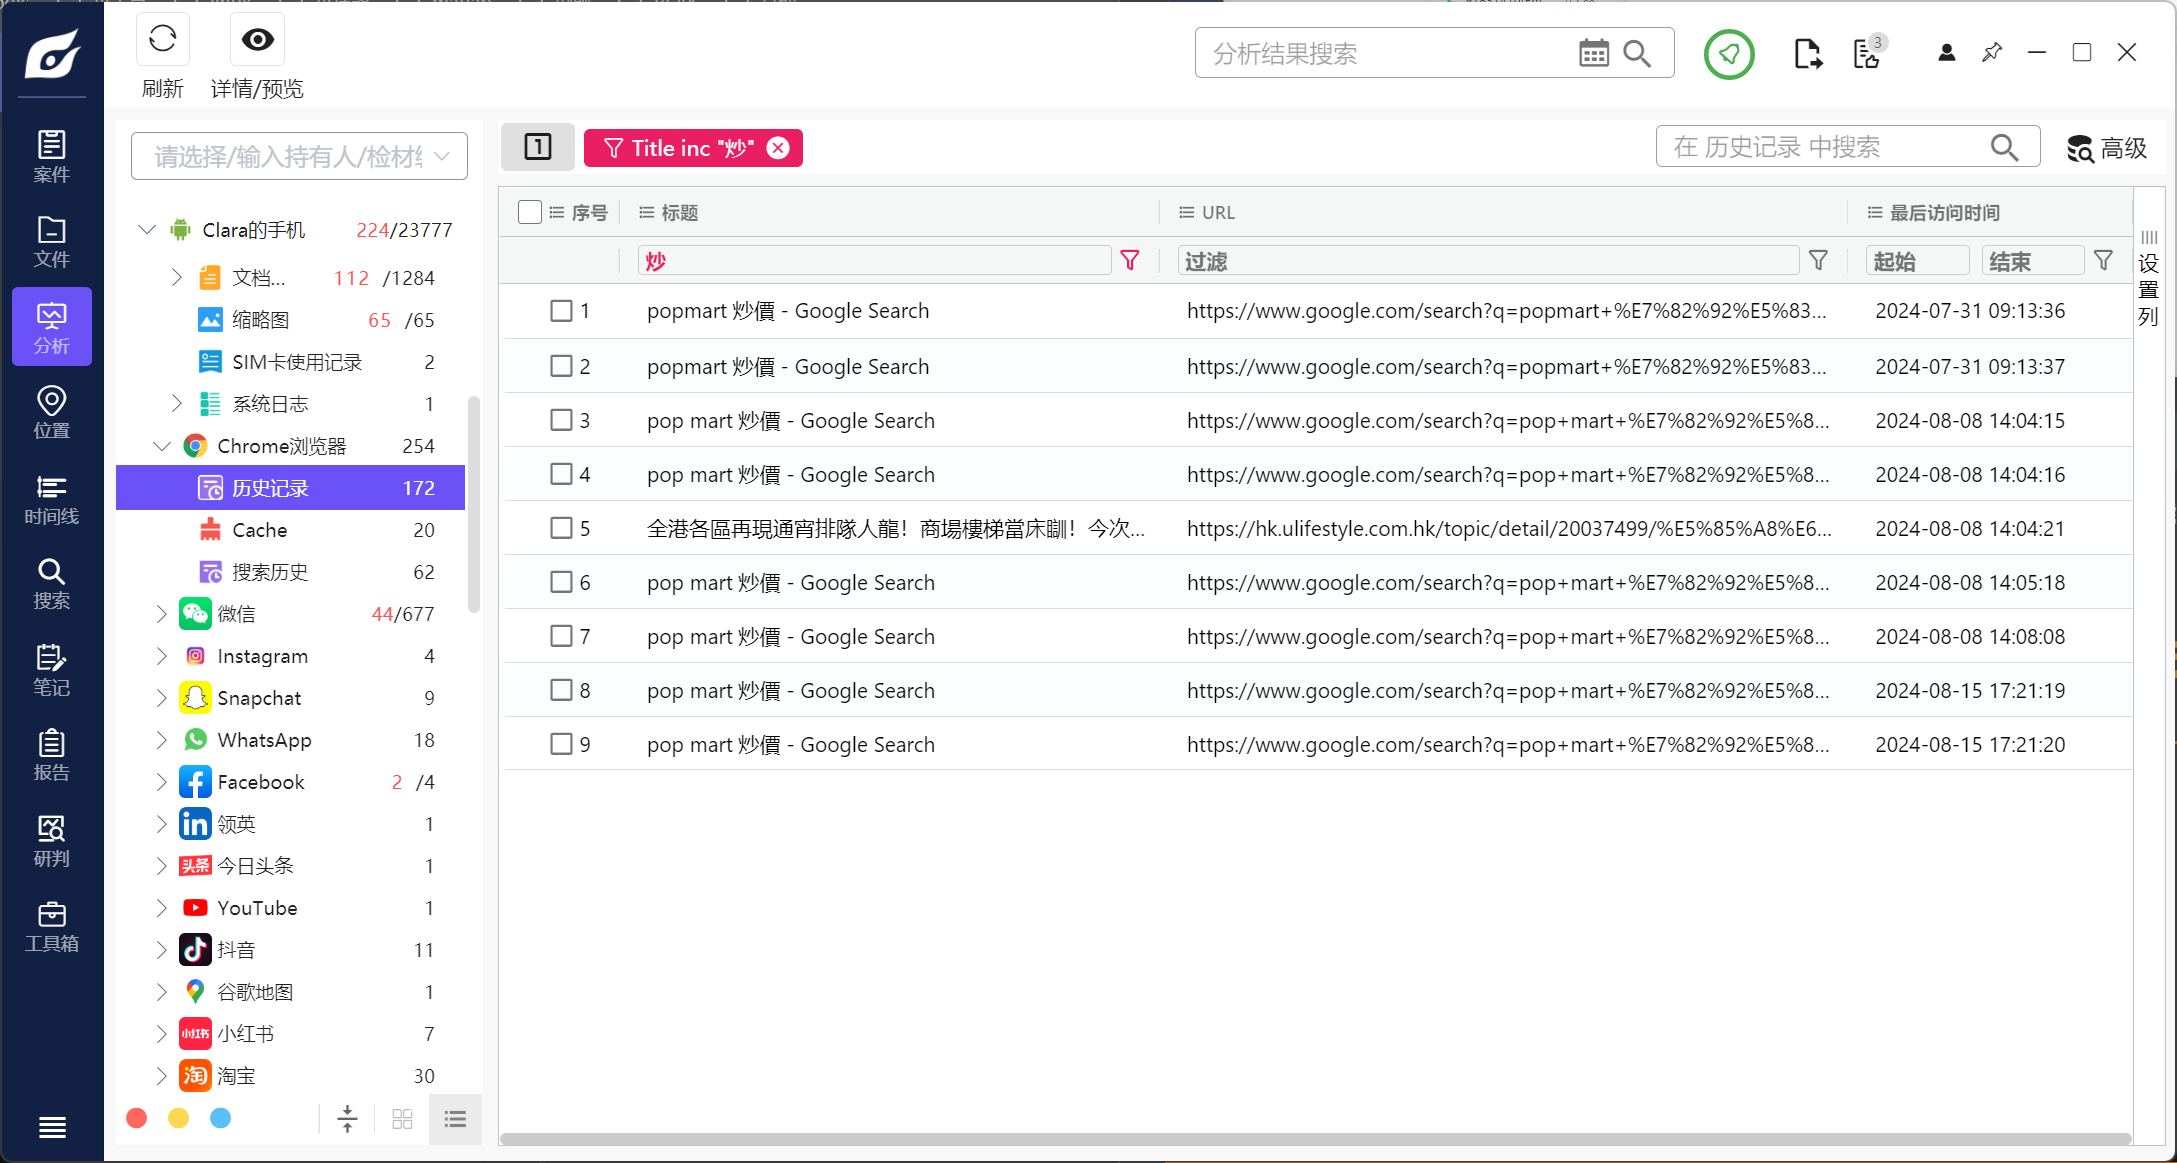The width and height of the screenshot is (2177, 1163).
Task: Check the checkbox for row 5
Action: click(561, 528)
